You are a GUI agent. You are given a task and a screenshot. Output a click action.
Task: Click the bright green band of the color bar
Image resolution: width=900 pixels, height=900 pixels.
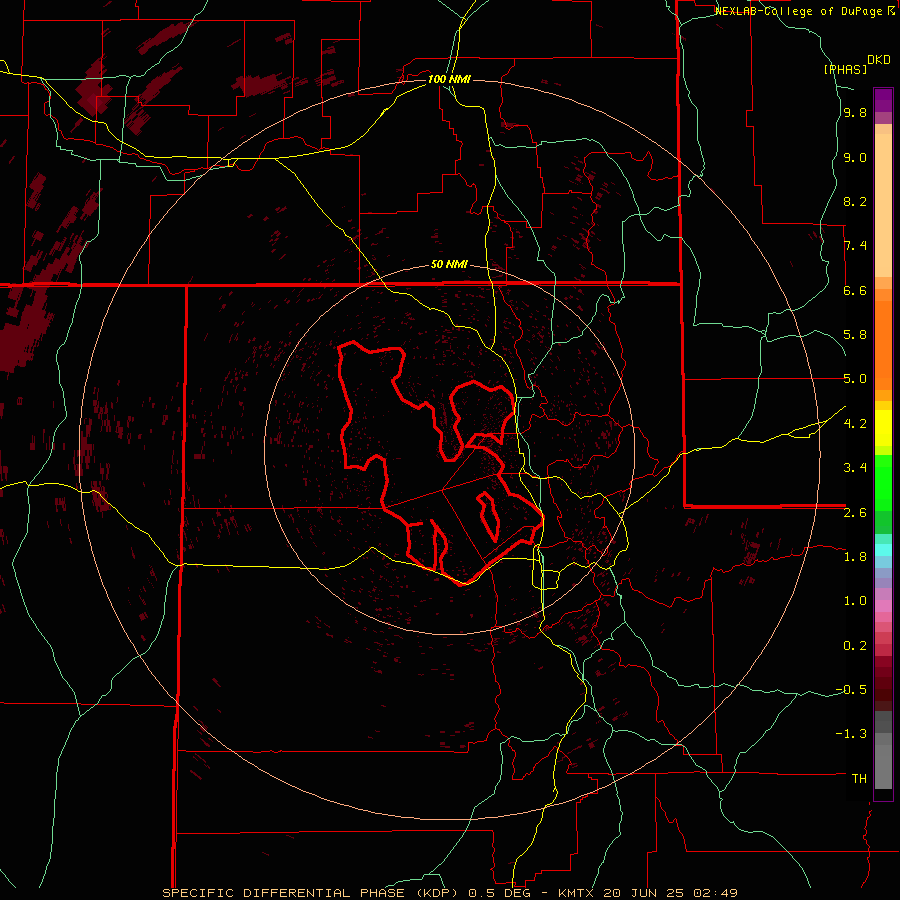coord(883,481)
